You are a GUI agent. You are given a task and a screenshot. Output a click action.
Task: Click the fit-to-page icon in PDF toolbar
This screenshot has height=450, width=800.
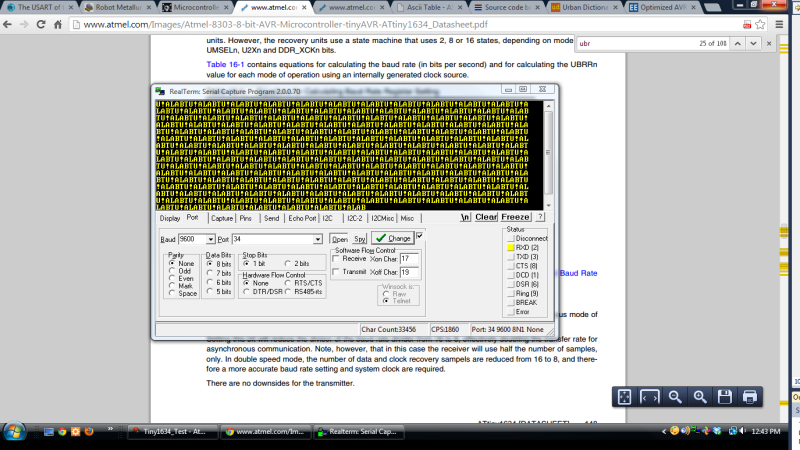click(624, 397)
